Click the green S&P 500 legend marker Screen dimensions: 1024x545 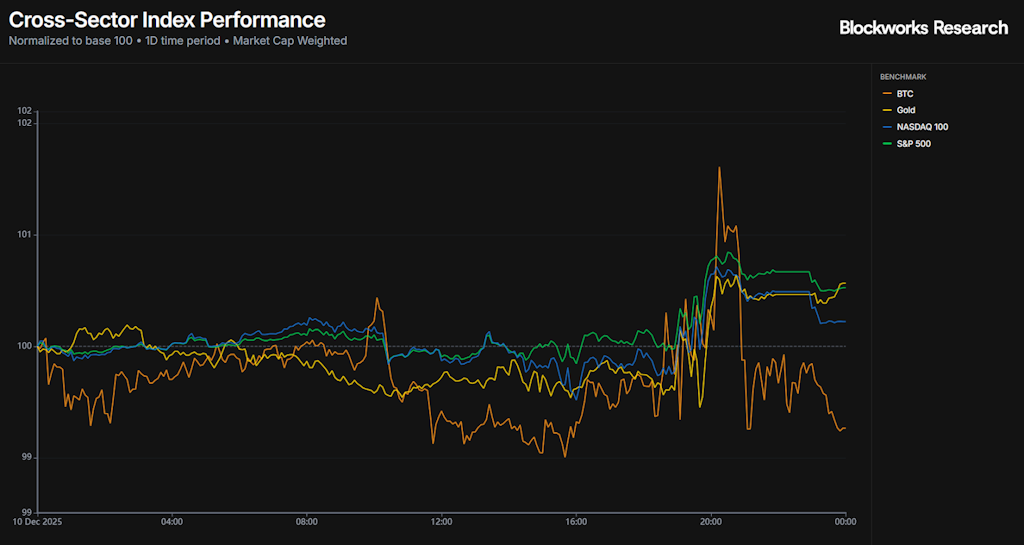[886, 144]
